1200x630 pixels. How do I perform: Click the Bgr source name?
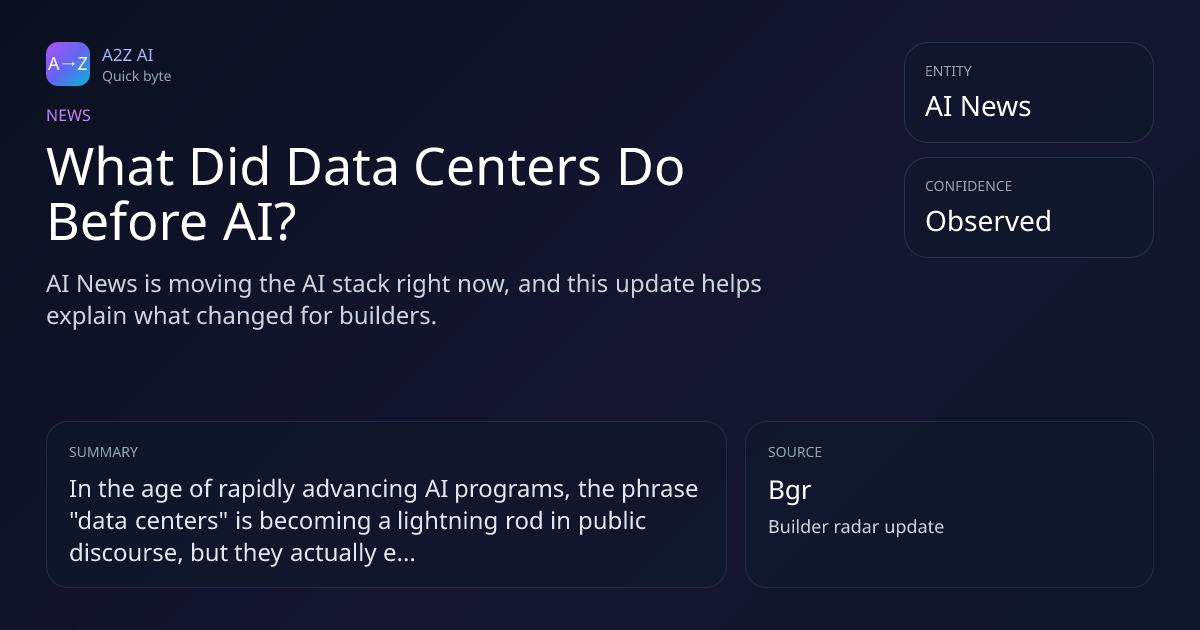pyautogui.click(x=789, y=491)
